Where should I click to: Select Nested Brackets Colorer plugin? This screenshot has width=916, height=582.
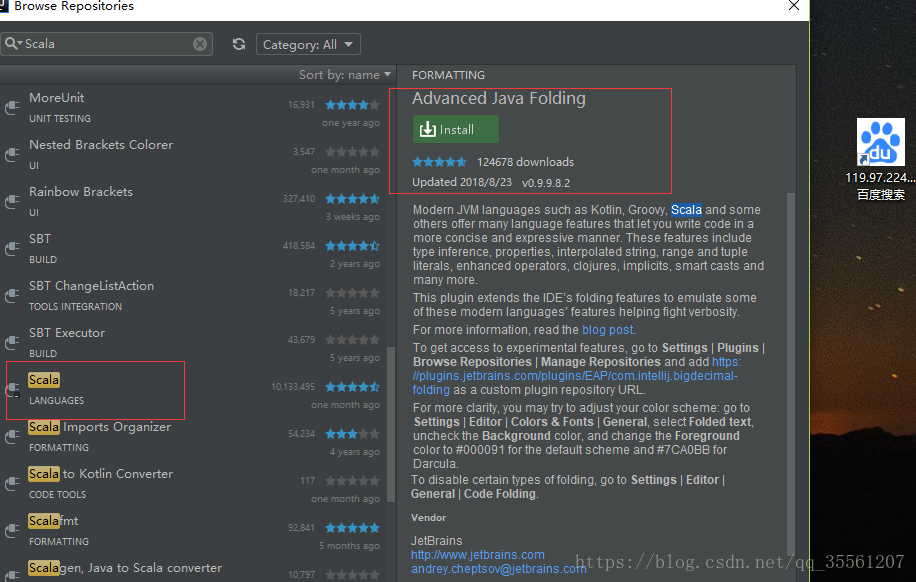(x=101, y=144)
